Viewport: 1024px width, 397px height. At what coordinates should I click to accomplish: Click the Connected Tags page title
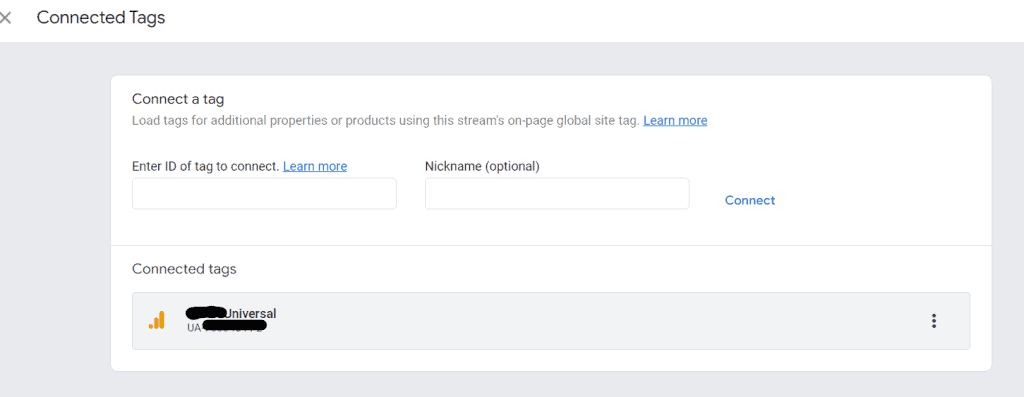coord(101,18)
